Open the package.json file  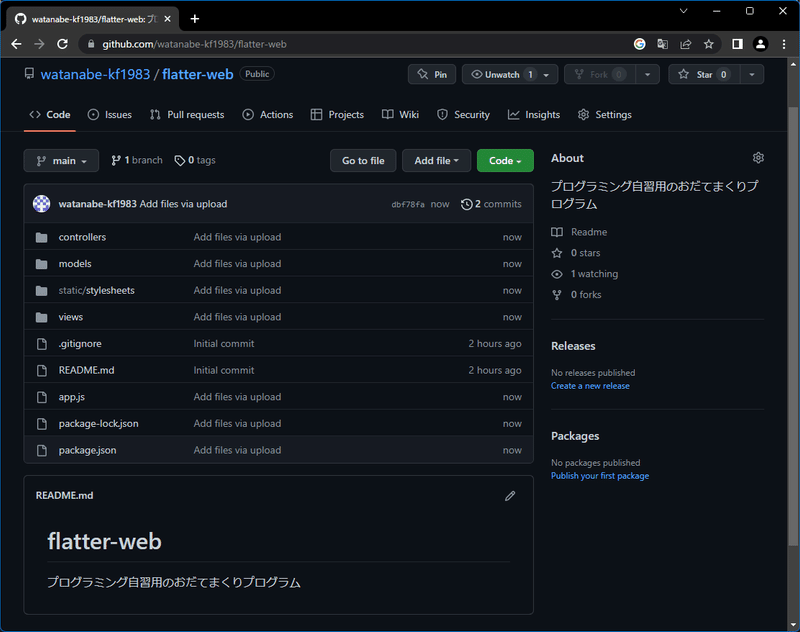click(x=90, y=450)
